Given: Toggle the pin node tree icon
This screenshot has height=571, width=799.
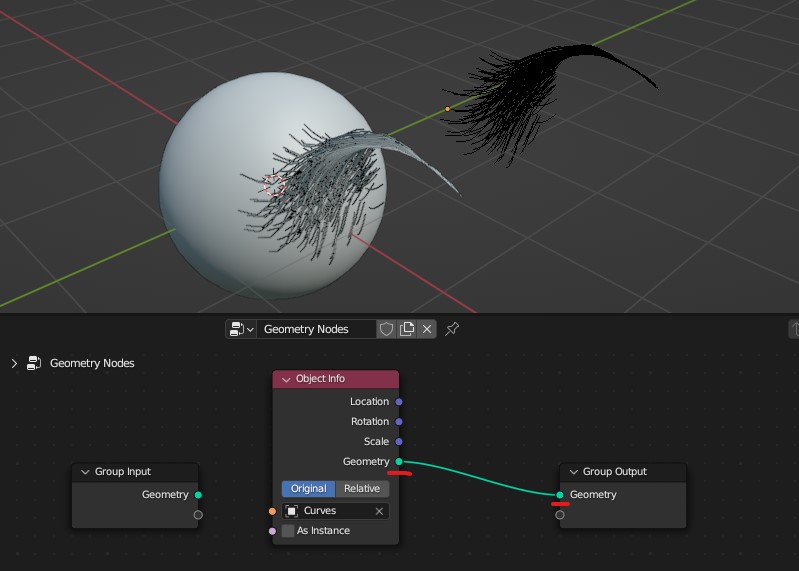Looking at the screenshot, I should tap(452, 329).
